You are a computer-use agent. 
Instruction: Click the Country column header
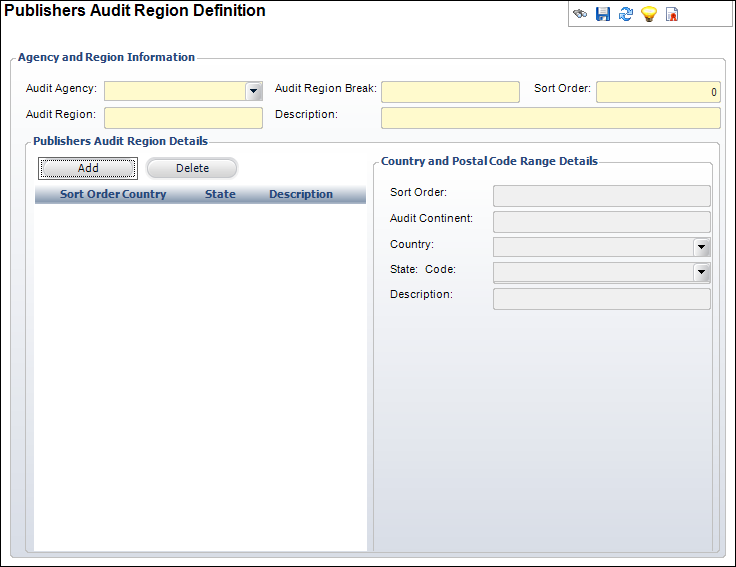(x=144, y=194)
